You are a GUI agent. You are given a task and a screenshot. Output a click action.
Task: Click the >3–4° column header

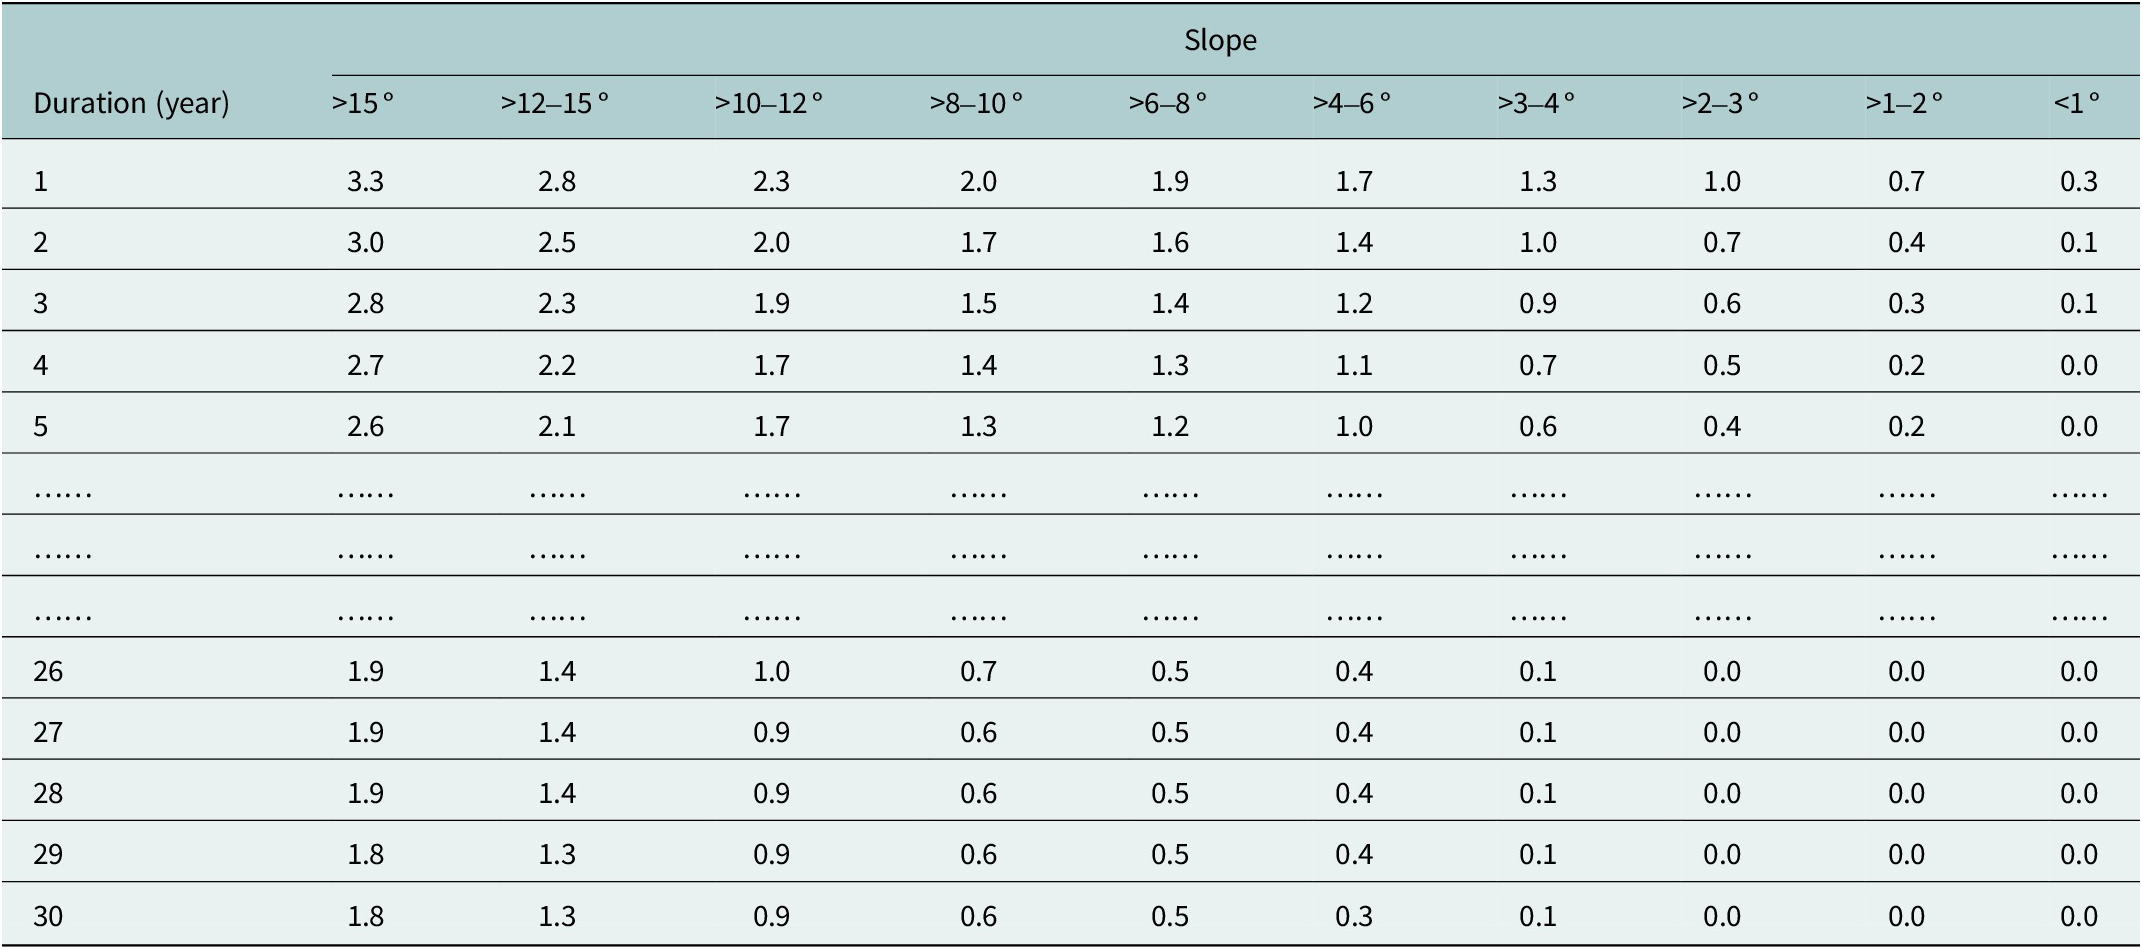click(1536, 102)
